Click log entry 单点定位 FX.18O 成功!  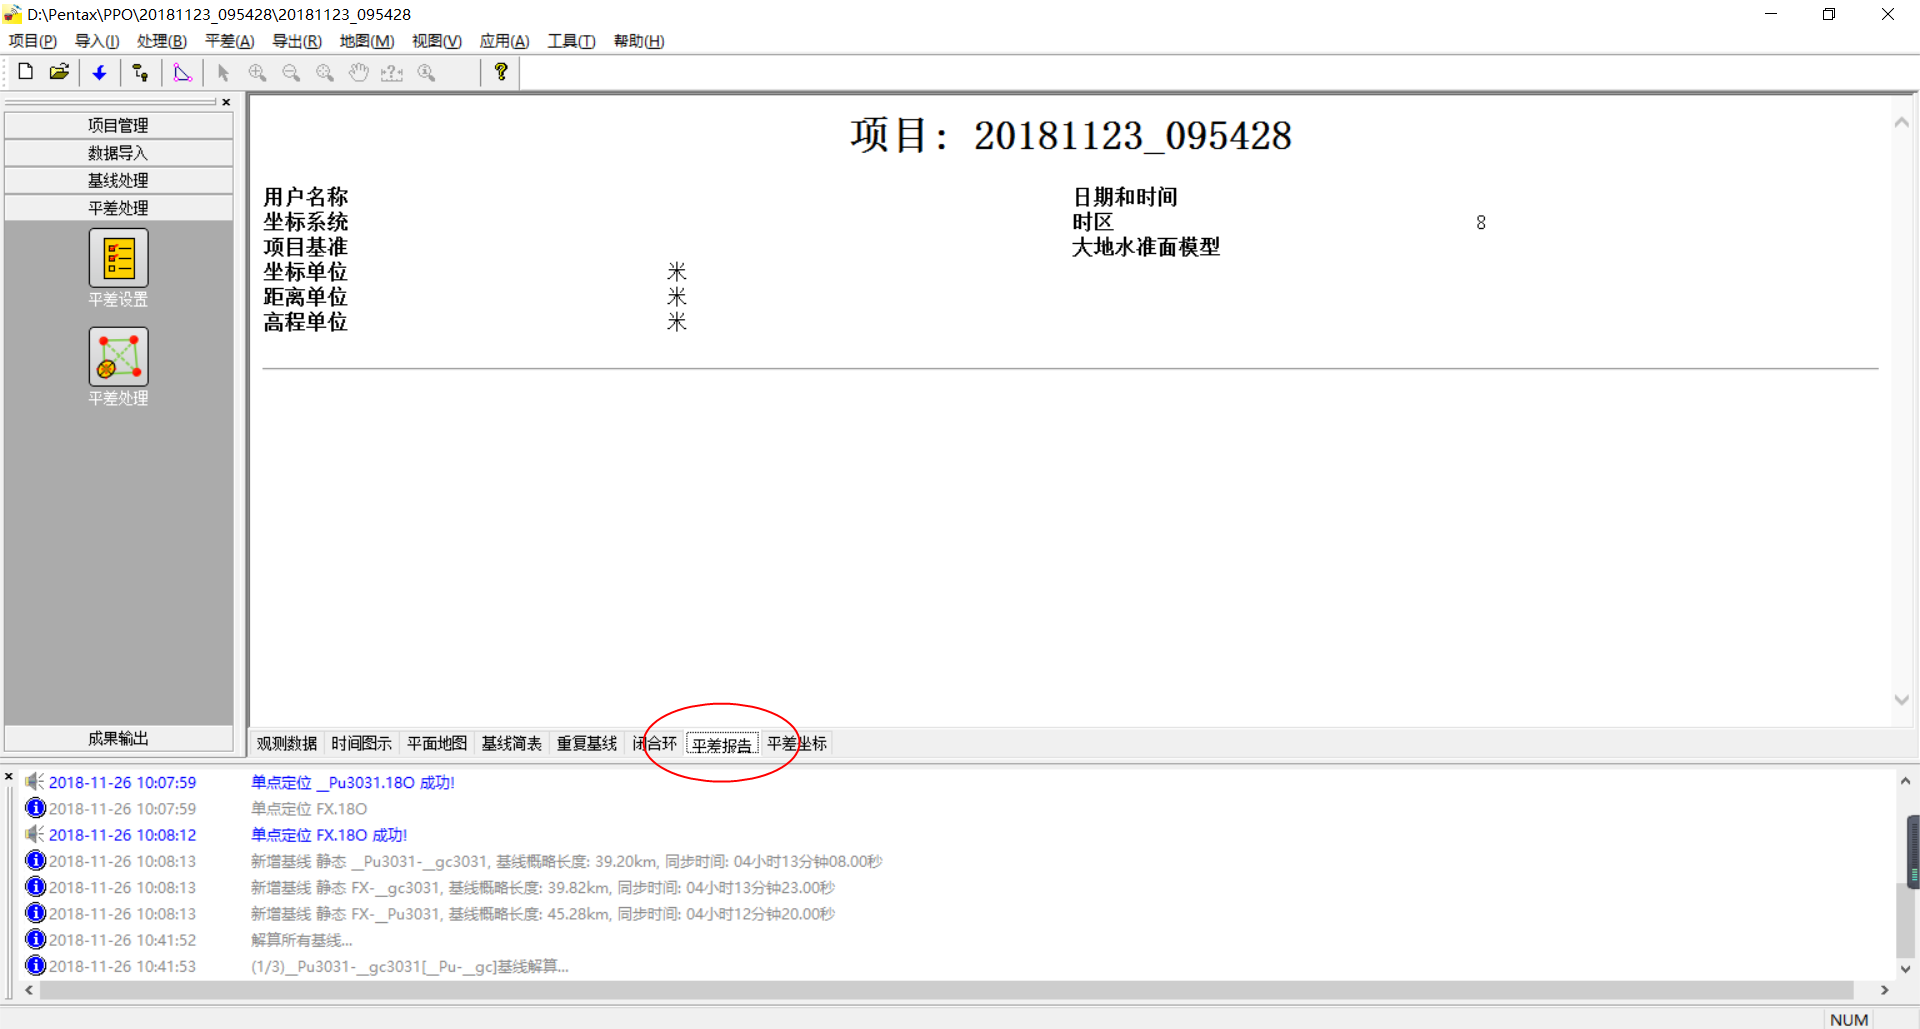click(x=329, y=835)
